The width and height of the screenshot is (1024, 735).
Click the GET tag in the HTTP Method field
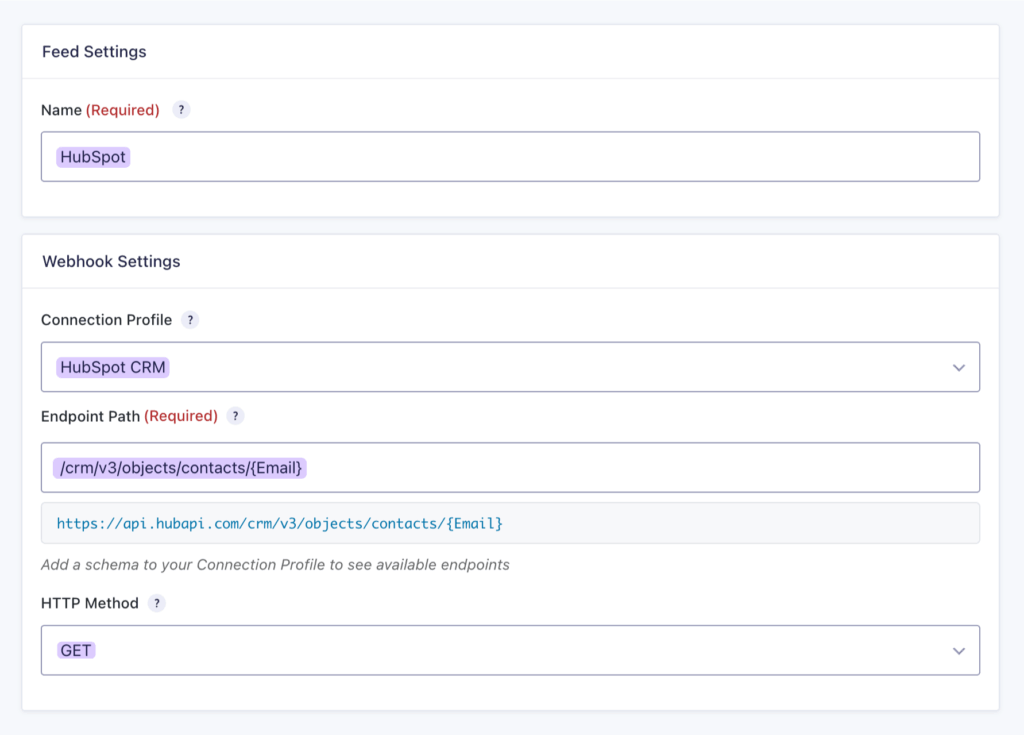click(x=78, y=650)
